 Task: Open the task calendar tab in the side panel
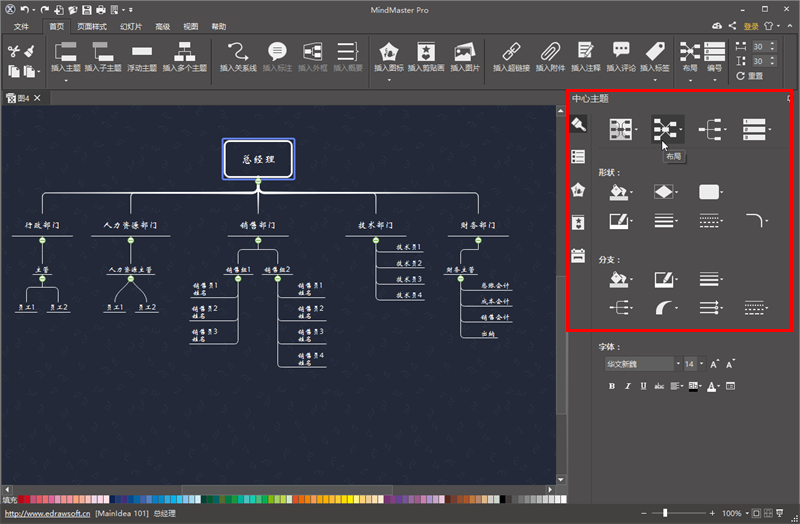click(578, 255)
